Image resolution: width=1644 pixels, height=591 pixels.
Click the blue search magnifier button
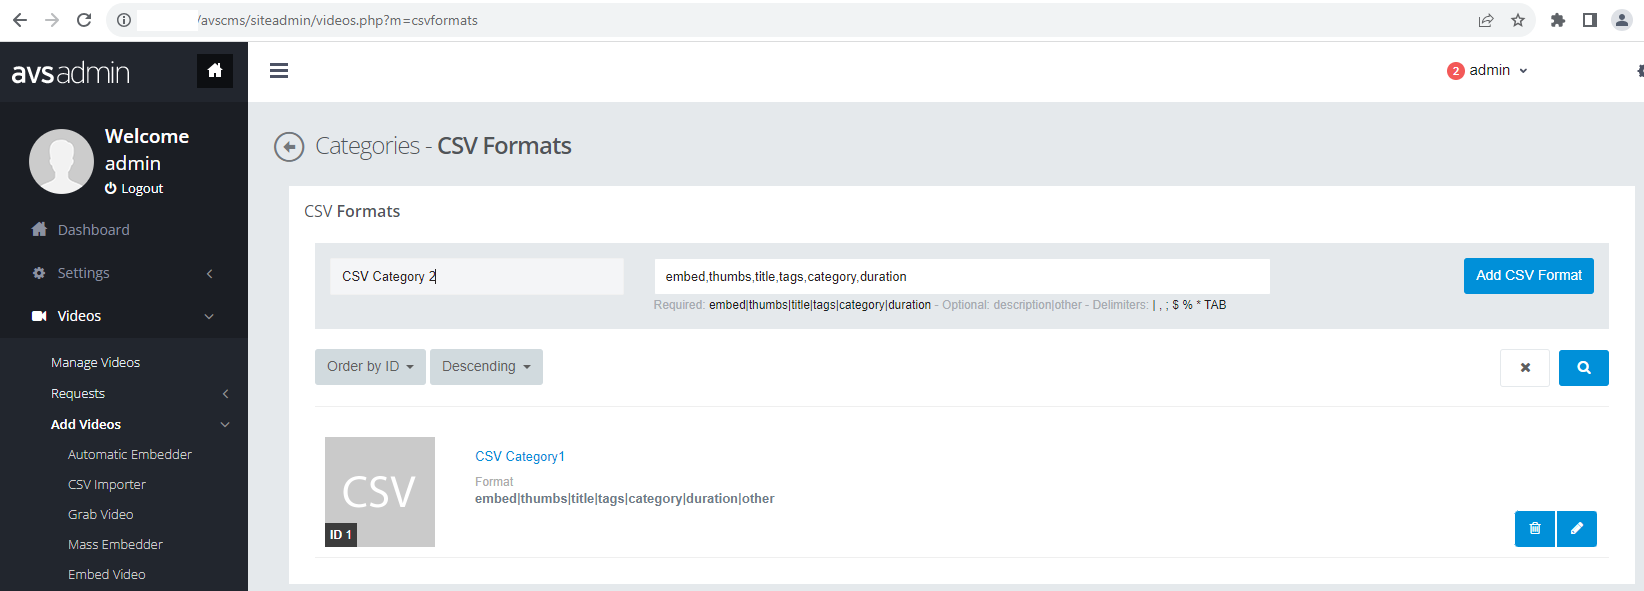coord(1584,368)
